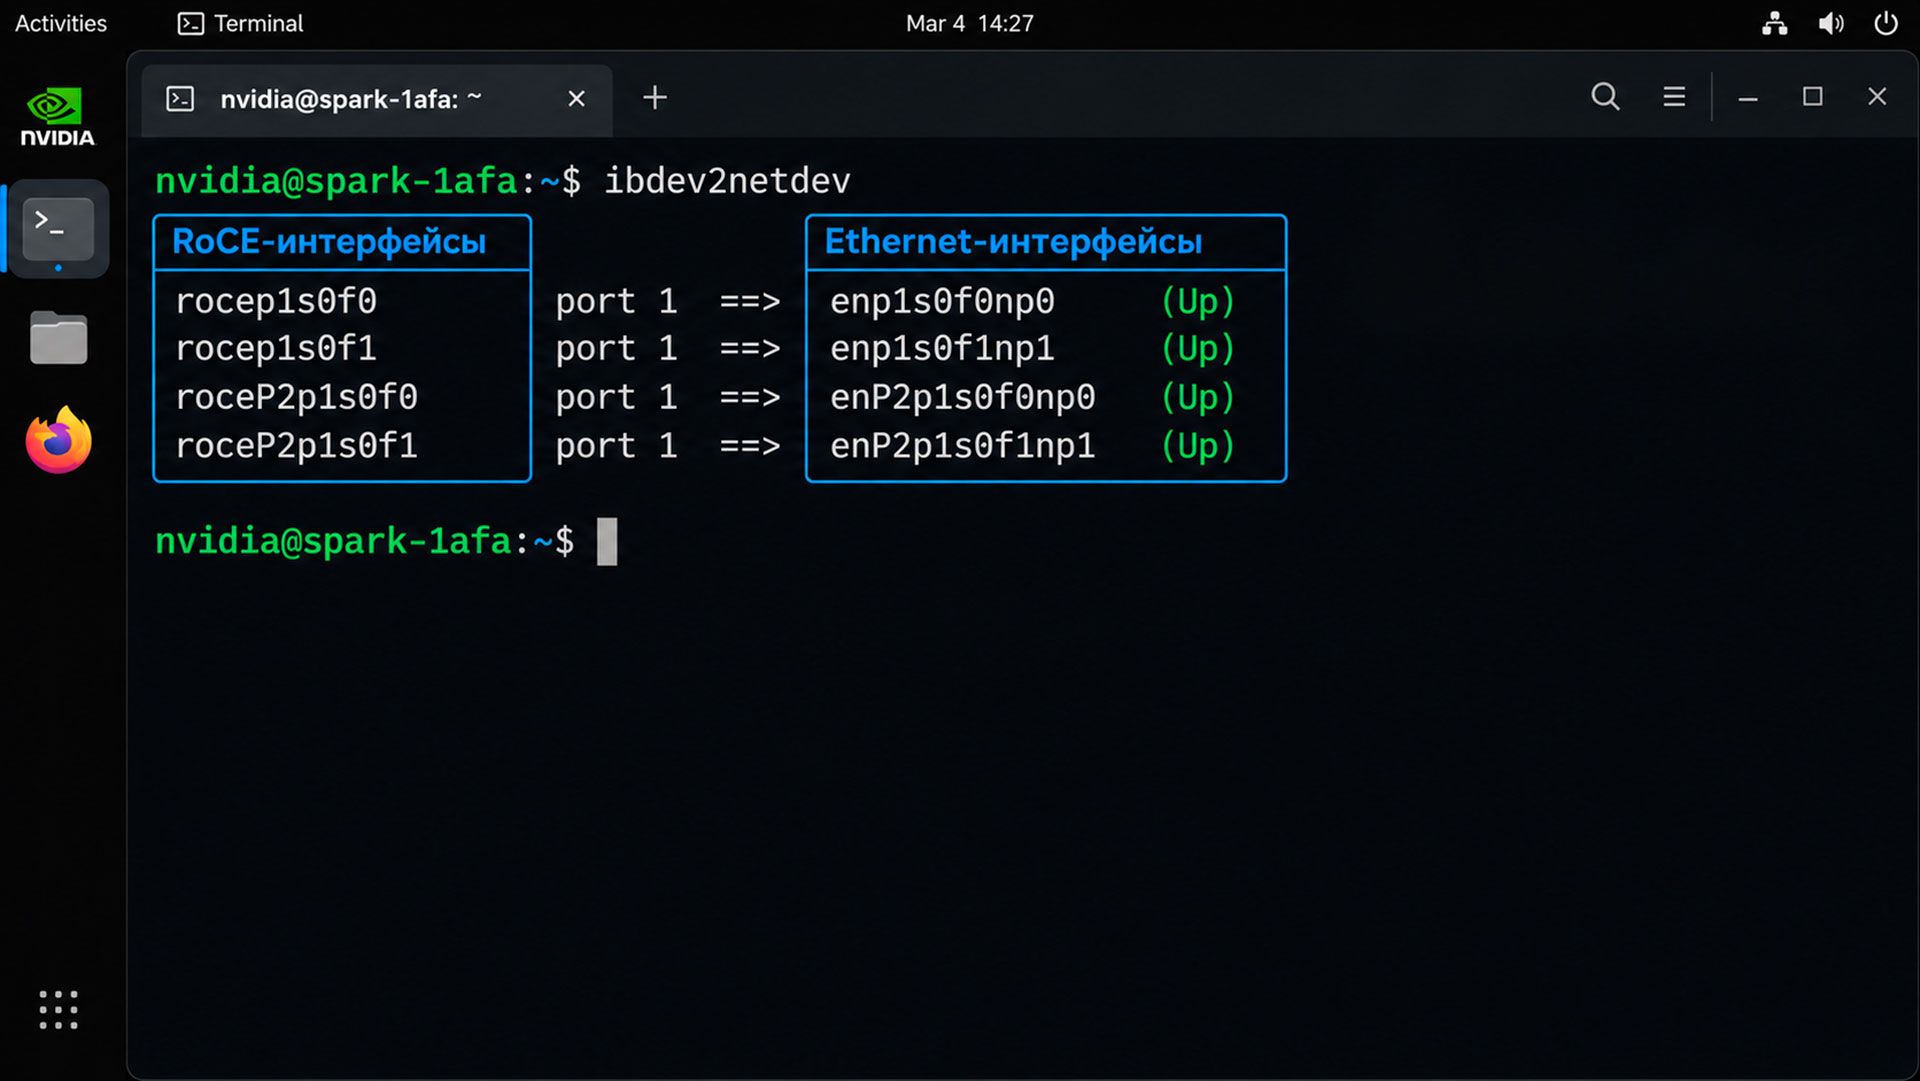Maximize the terminal window

click(1812, 97)
